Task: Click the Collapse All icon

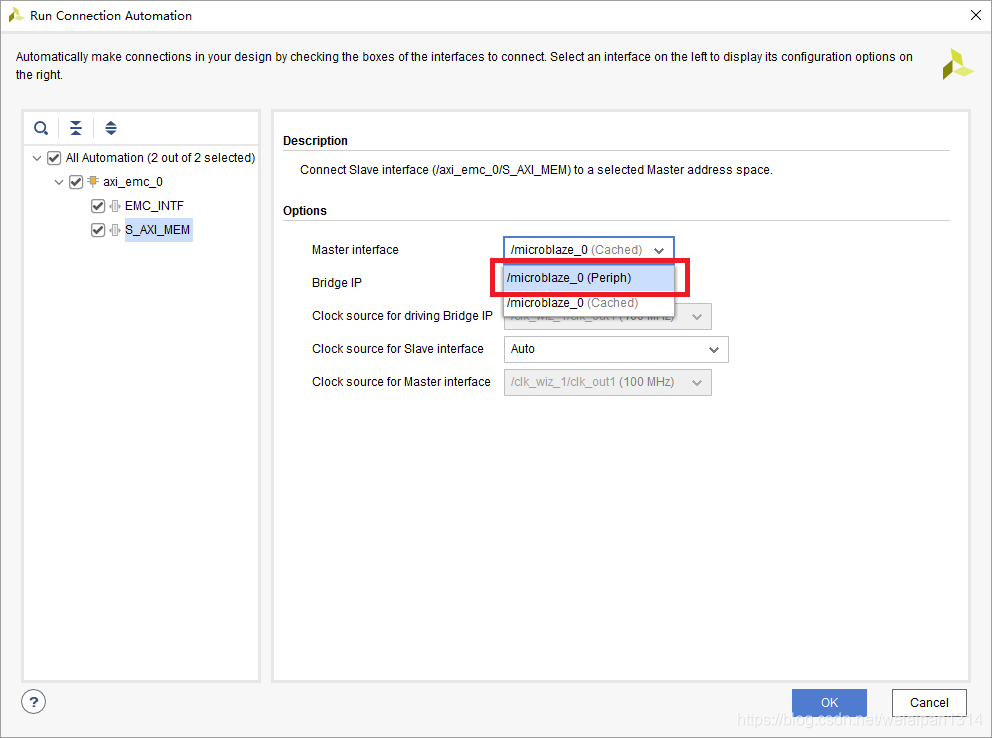Action: (76, 128)
